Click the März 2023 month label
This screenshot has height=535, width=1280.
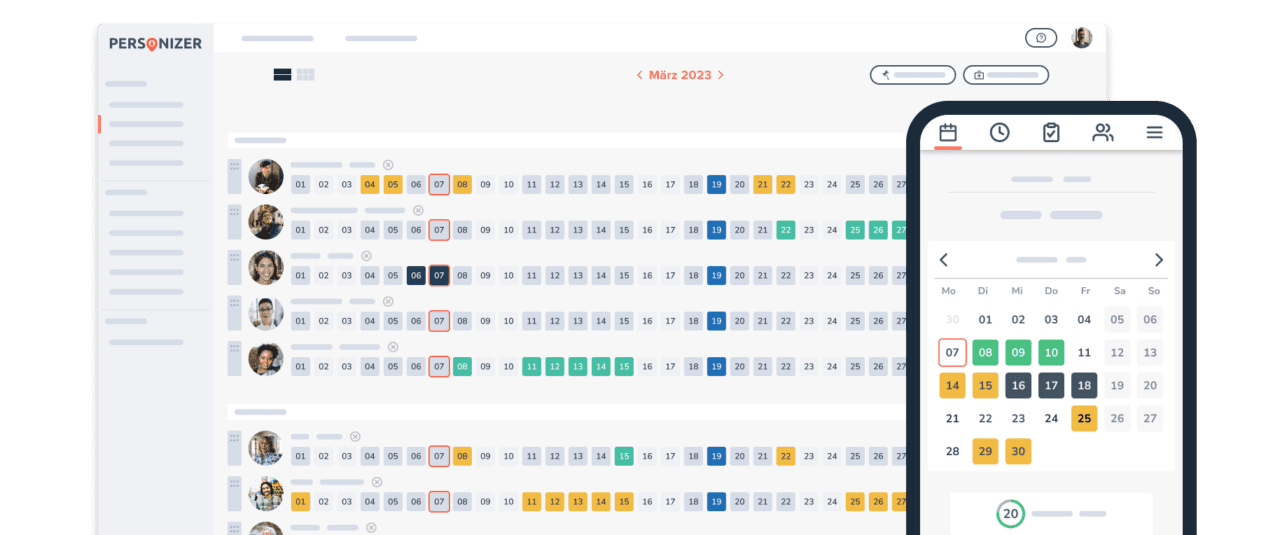[x=680, y=75]
